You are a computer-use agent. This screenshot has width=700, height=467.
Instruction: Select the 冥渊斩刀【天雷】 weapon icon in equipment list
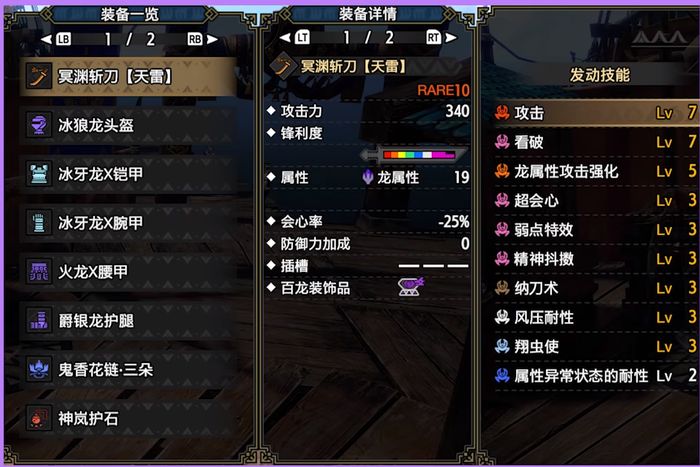pyautogui.click(x=39, y=76)
